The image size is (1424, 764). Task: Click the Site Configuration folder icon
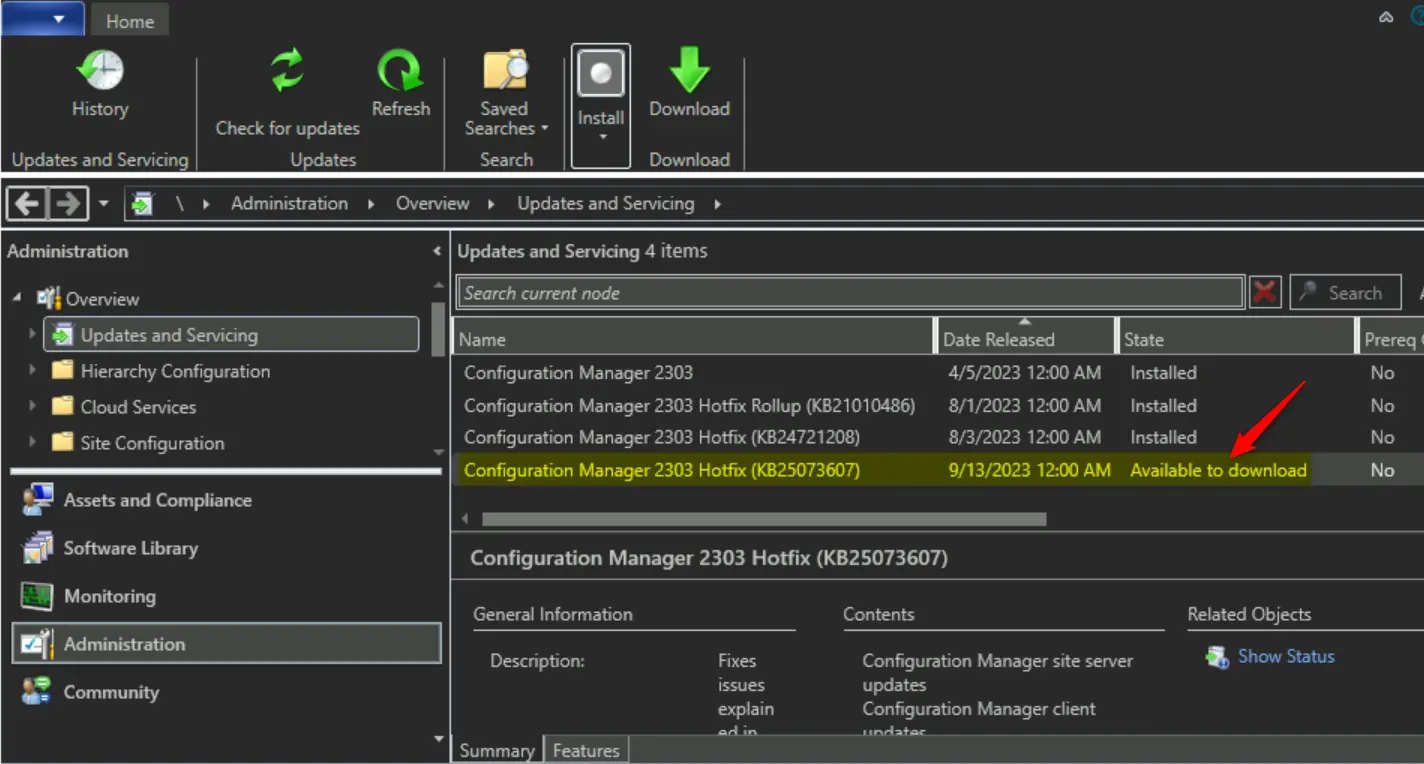point(63,443)
